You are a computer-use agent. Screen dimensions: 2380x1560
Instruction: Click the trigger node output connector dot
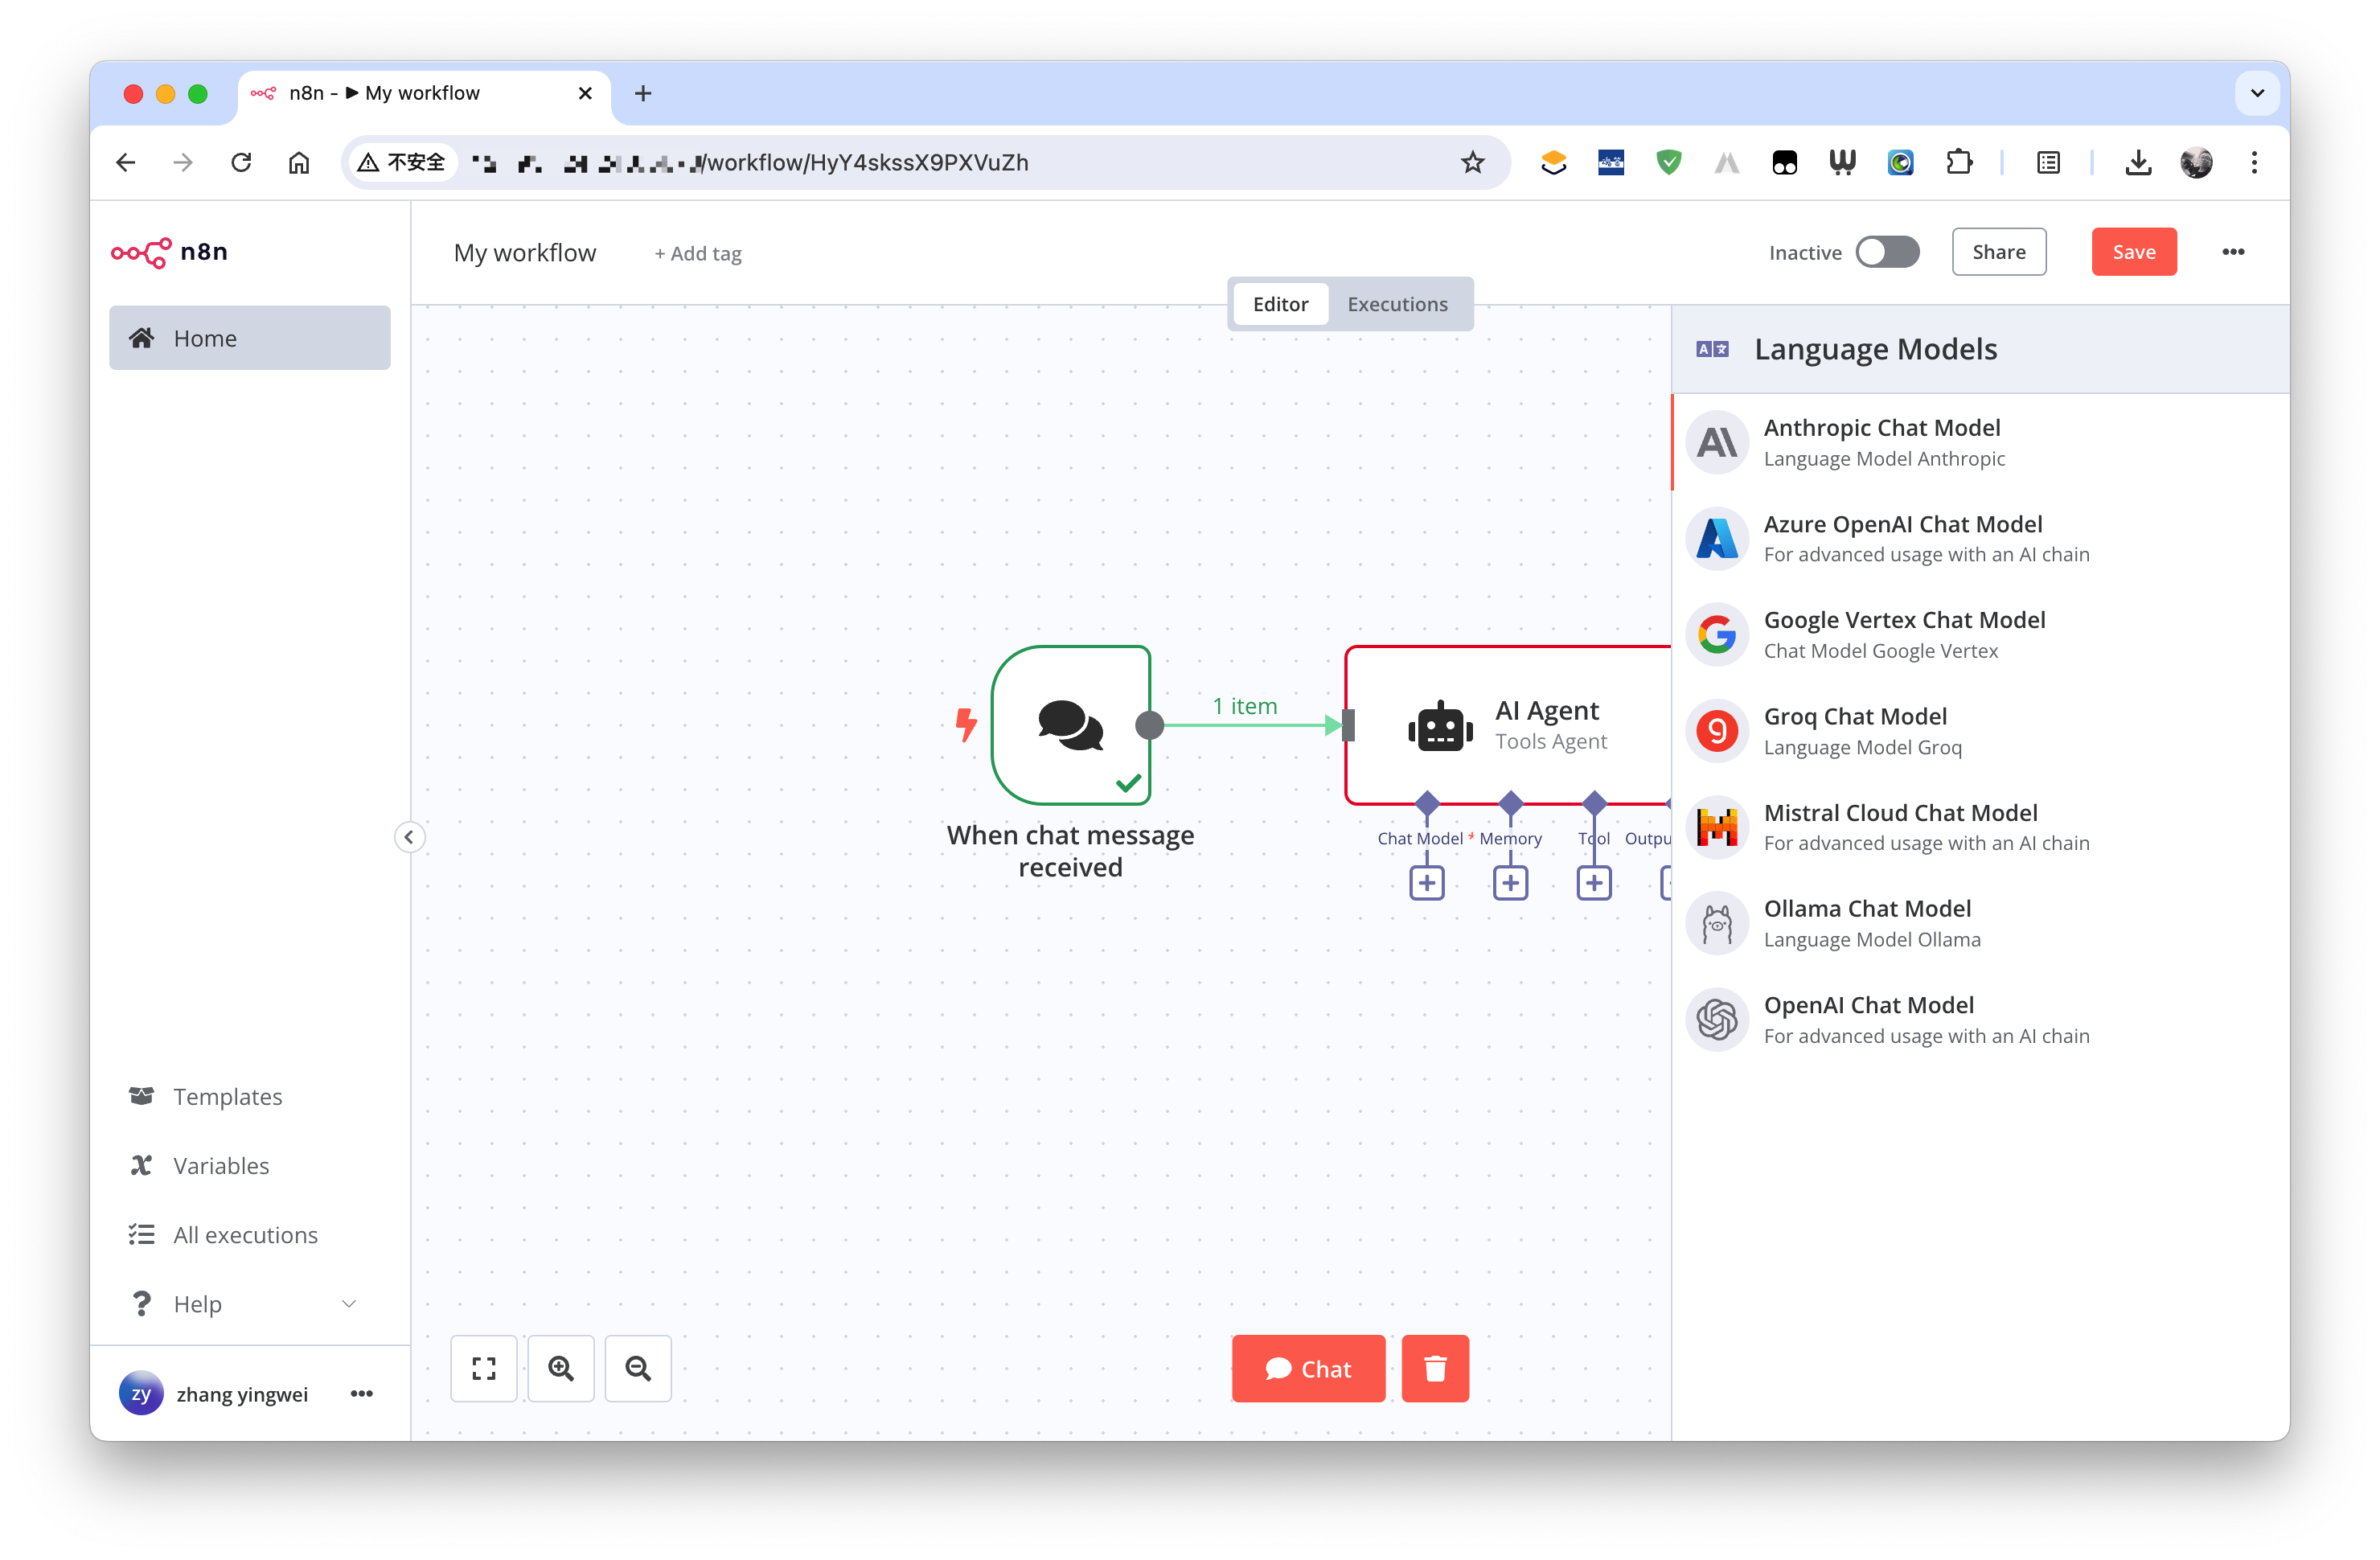pyautogui.click(x=1150, y=725)
